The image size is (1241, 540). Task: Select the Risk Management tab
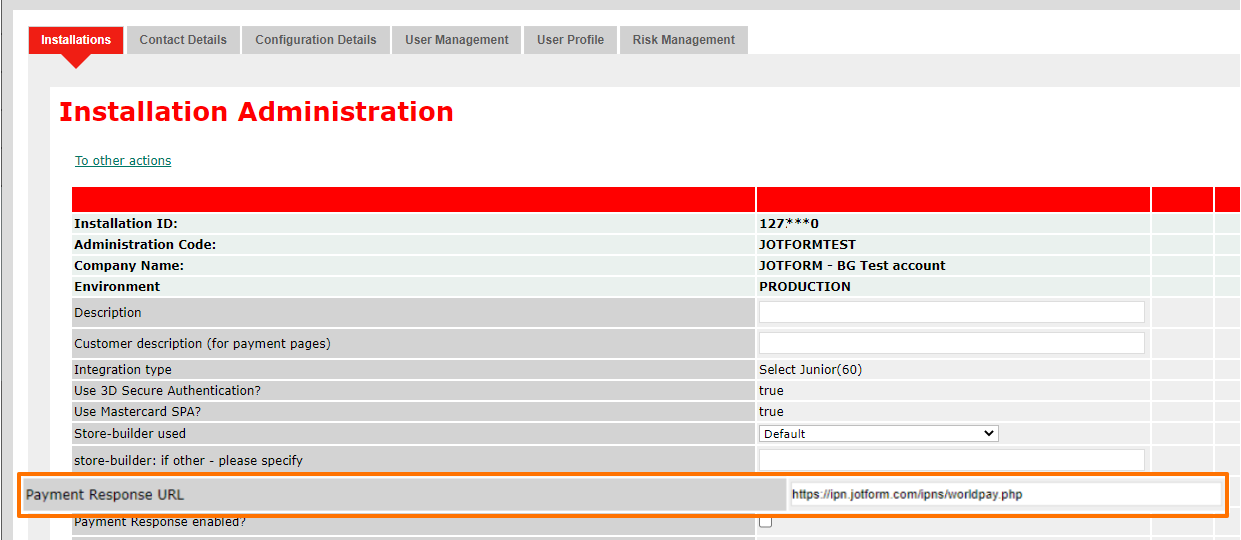click(x=684, y=40)
